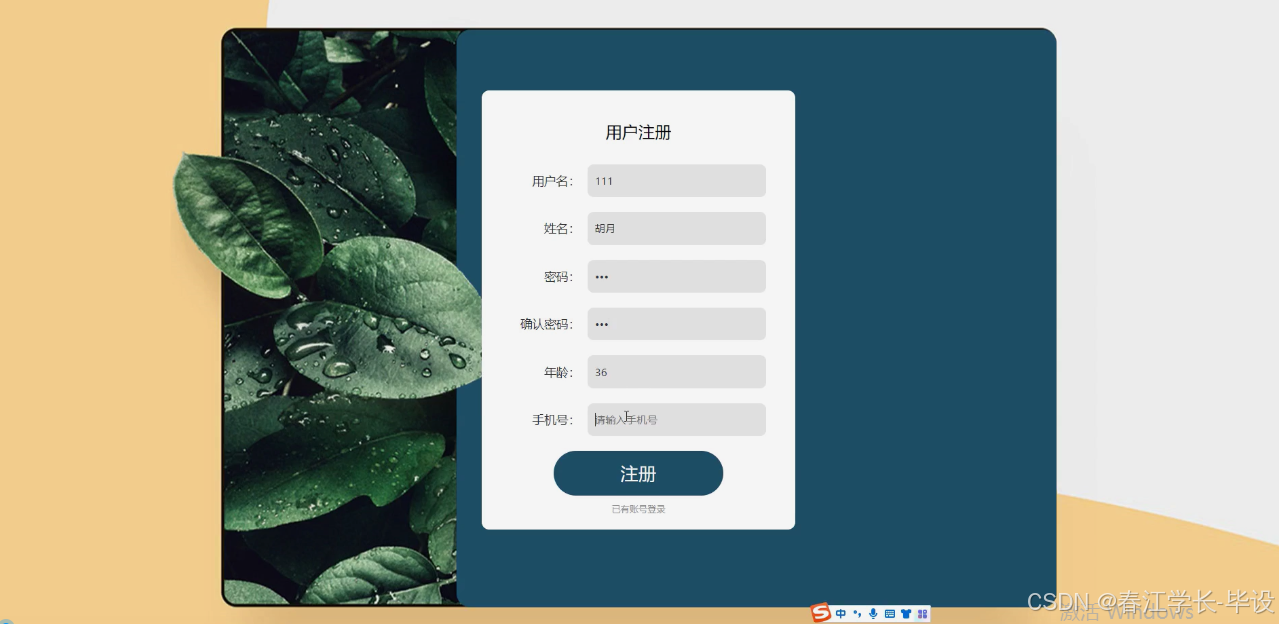Click the 密码: label
Viewport: 1279px width, 624px height.
click(x=558, y=277)
